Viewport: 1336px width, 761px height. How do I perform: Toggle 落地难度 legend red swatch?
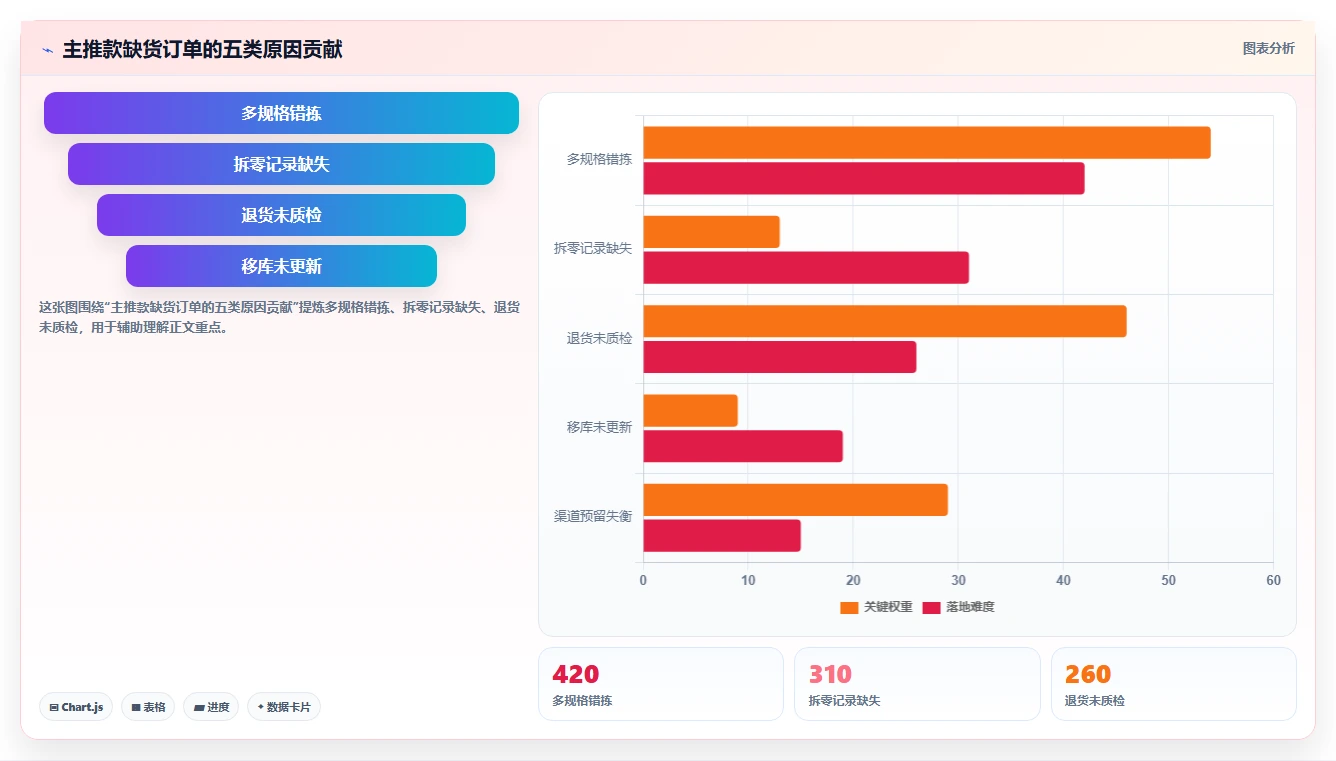931,607
